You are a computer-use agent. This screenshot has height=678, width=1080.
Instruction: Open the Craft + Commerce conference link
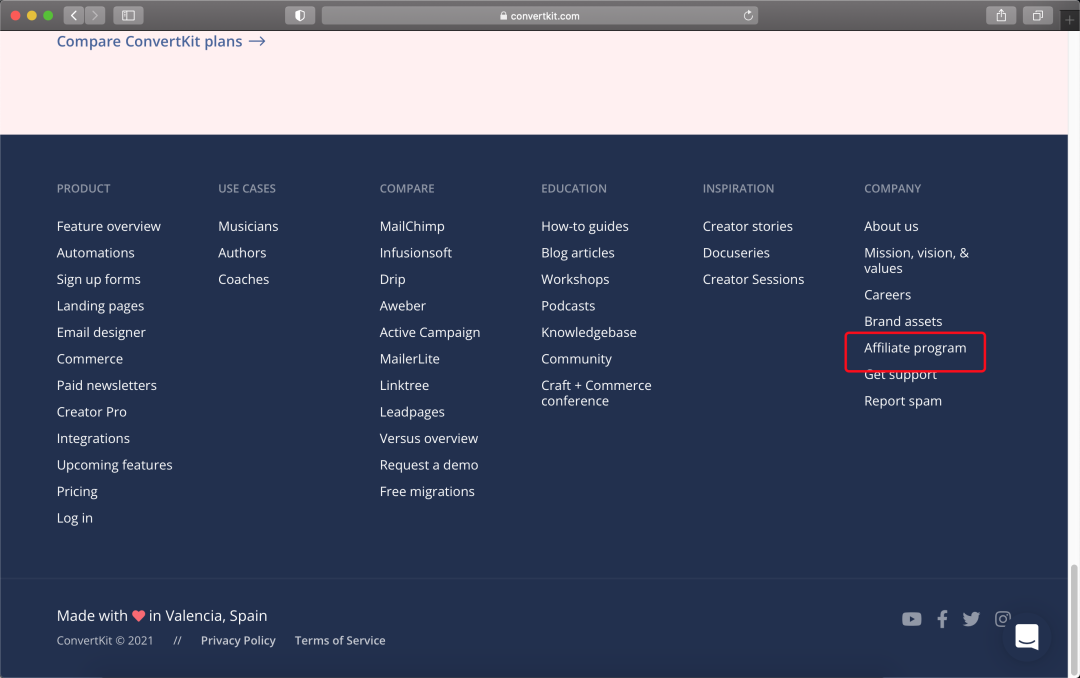[596, 393]
